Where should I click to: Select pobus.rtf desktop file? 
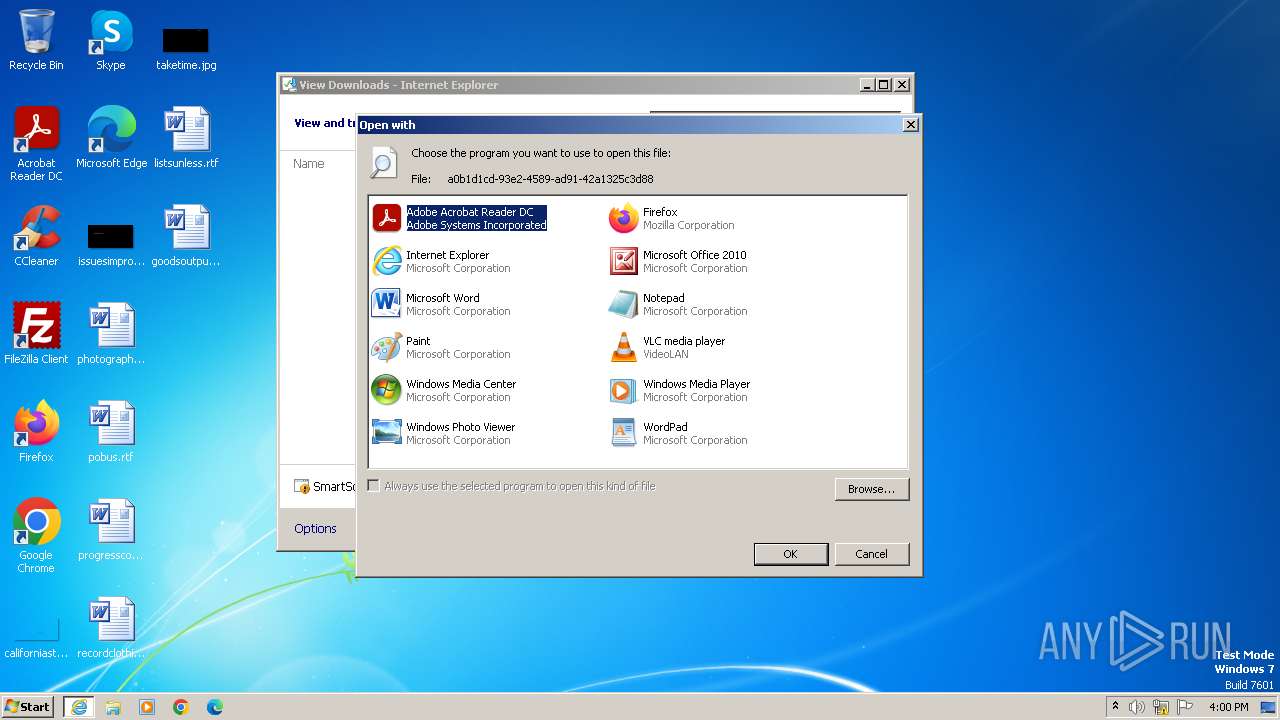(x=111, y=432)
